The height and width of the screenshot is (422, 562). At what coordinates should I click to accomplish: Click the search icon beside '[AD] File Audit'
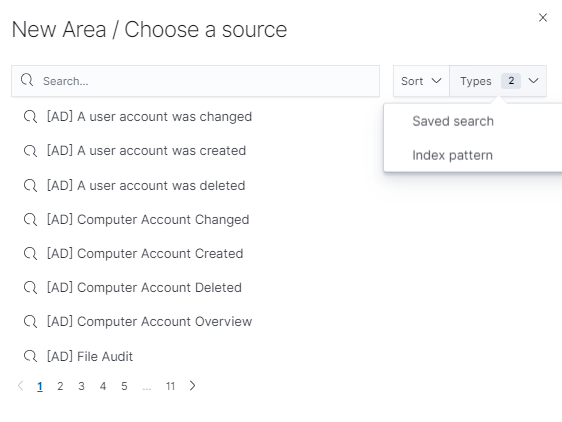click(30, 357)
